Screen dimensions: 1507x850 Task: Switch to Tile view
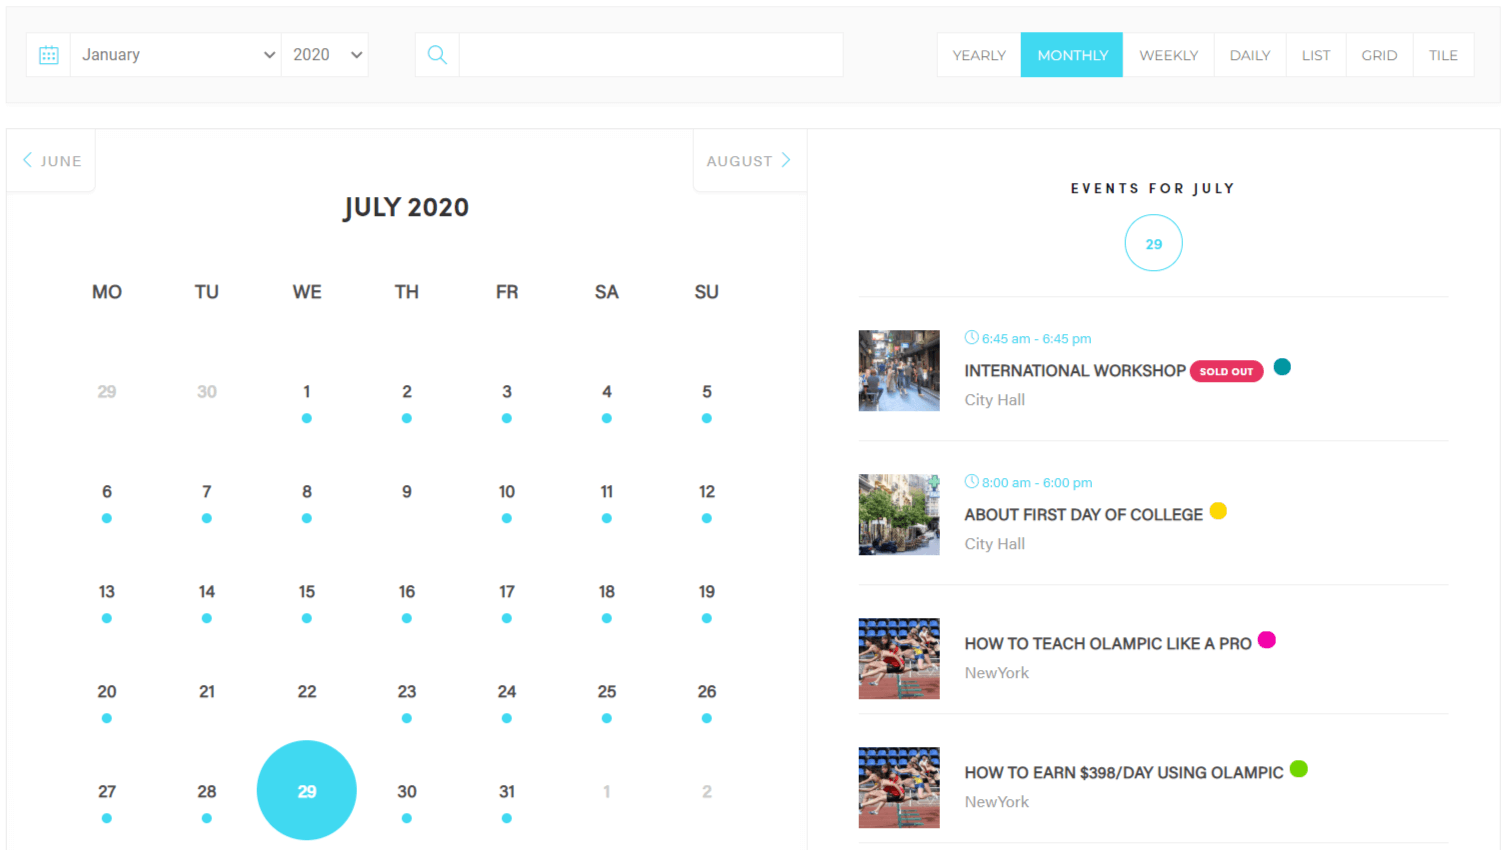click(1443, 55)
